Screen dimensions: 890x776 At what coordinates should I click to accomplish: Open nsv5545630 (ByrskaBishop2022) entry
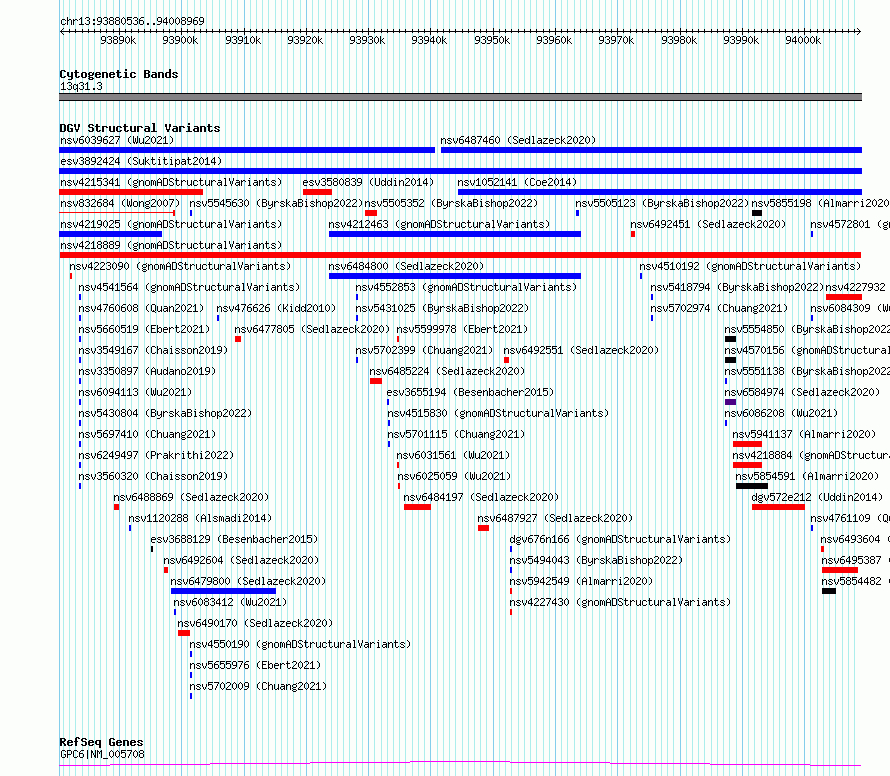click(276, 203)
